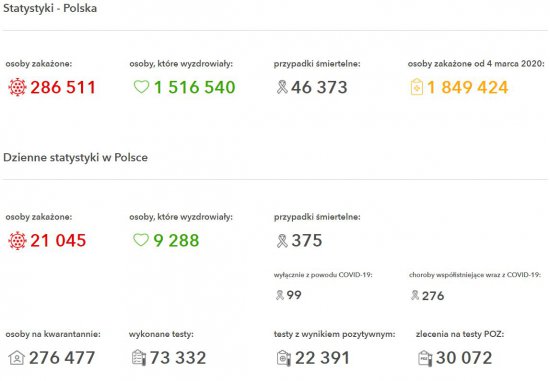The image size is (550, 381).
Task: Click the POZ test order icon beside 30 072
Action: tap(425, 358)
